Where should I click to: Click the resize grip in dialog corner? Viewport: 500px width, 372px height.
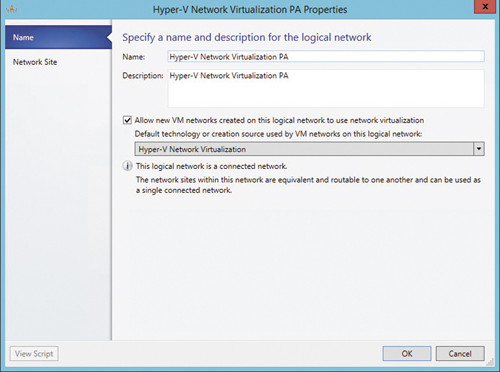490,362
